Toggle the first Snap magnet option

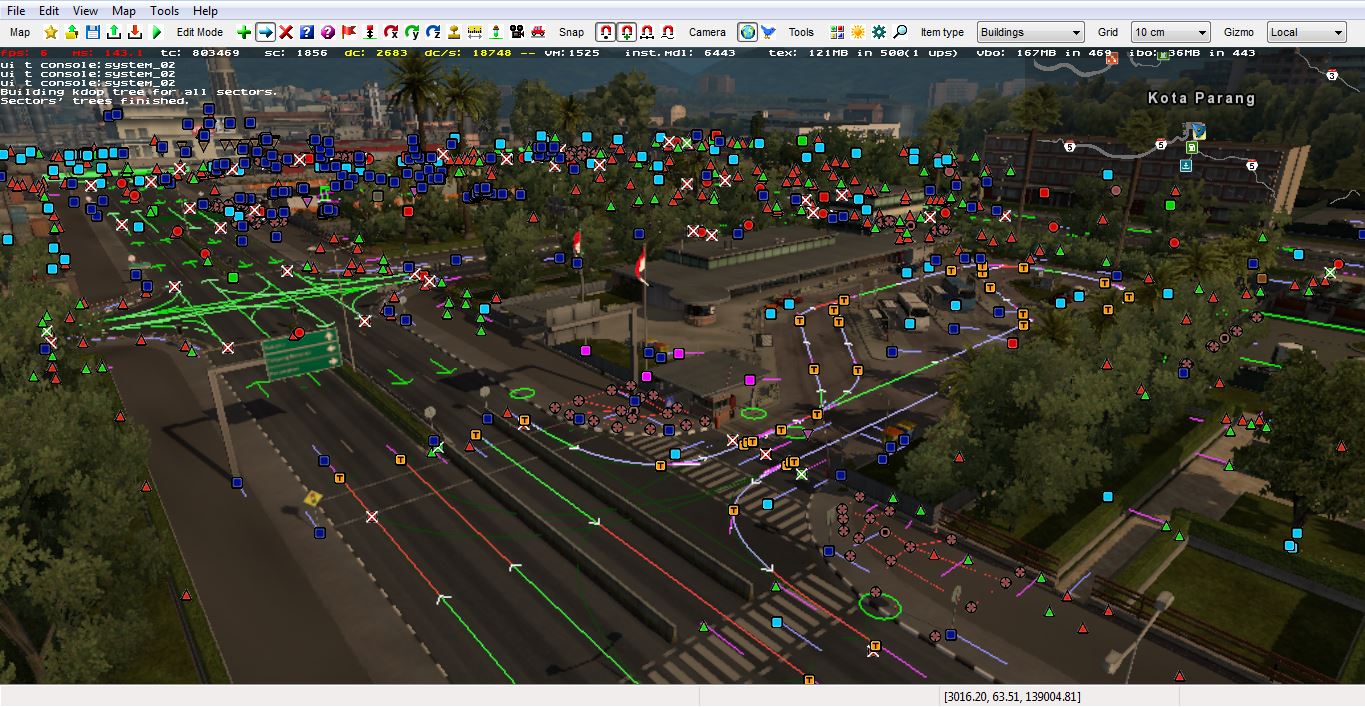pyautogui.click(x=605, y=32)
